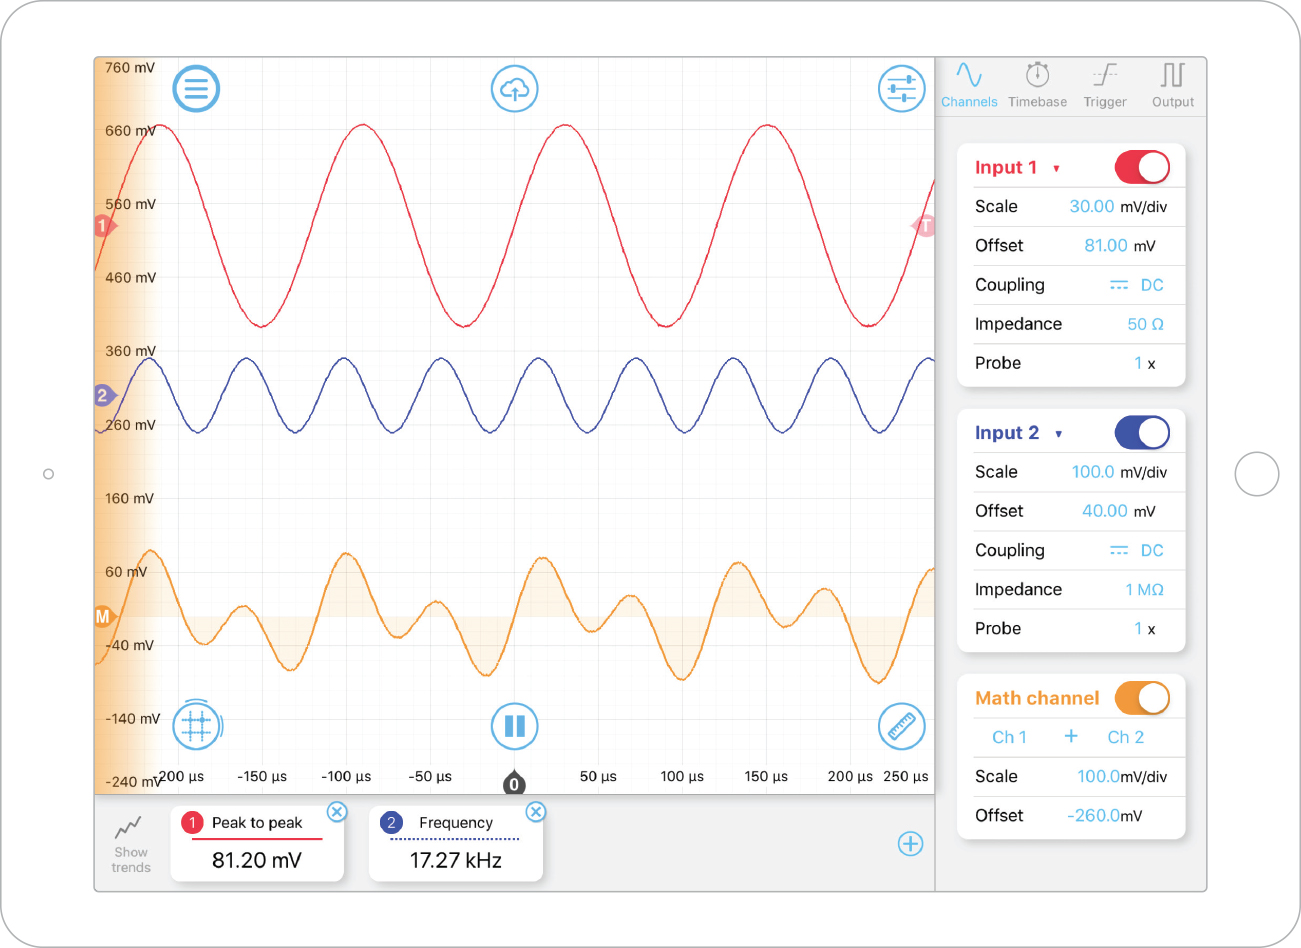This screenshot has width=1301, height=948.
Task: Click the cursors grid icon
Action: tap(197, 726)
